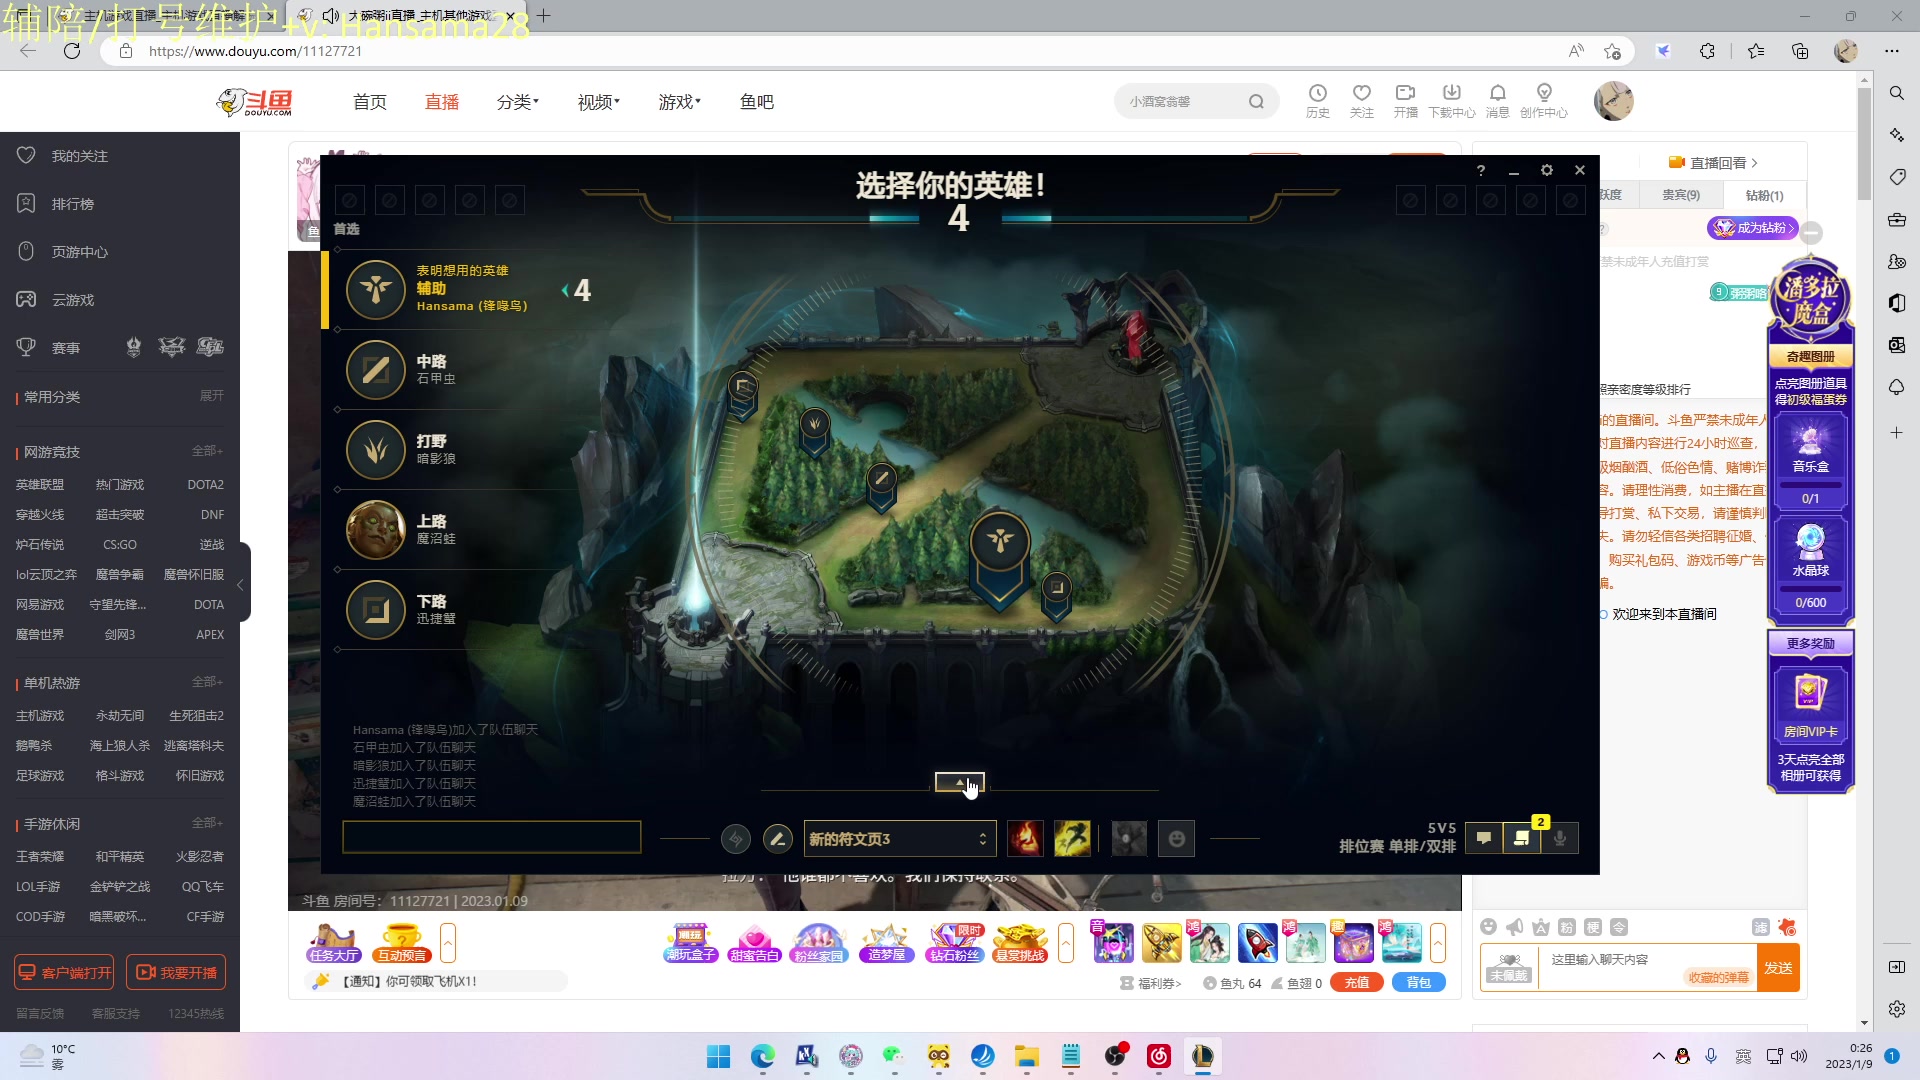
Task: Click 我要开播 button
Action: point(176,972)
